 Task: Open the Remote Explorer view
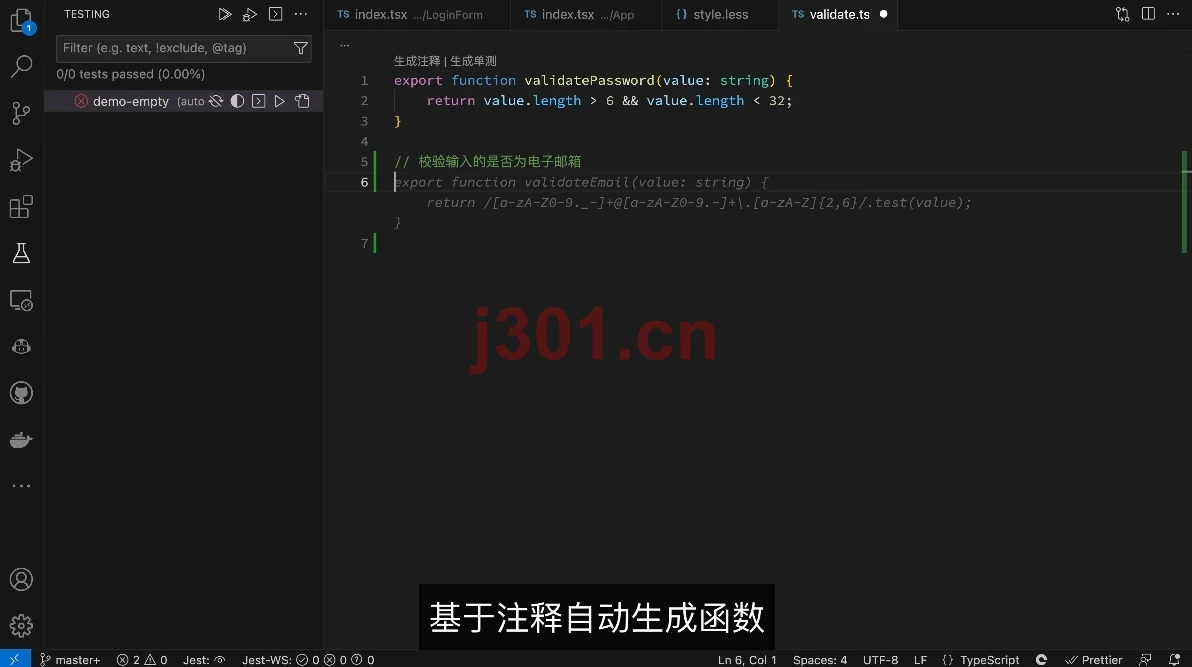[x=21, y=300]
